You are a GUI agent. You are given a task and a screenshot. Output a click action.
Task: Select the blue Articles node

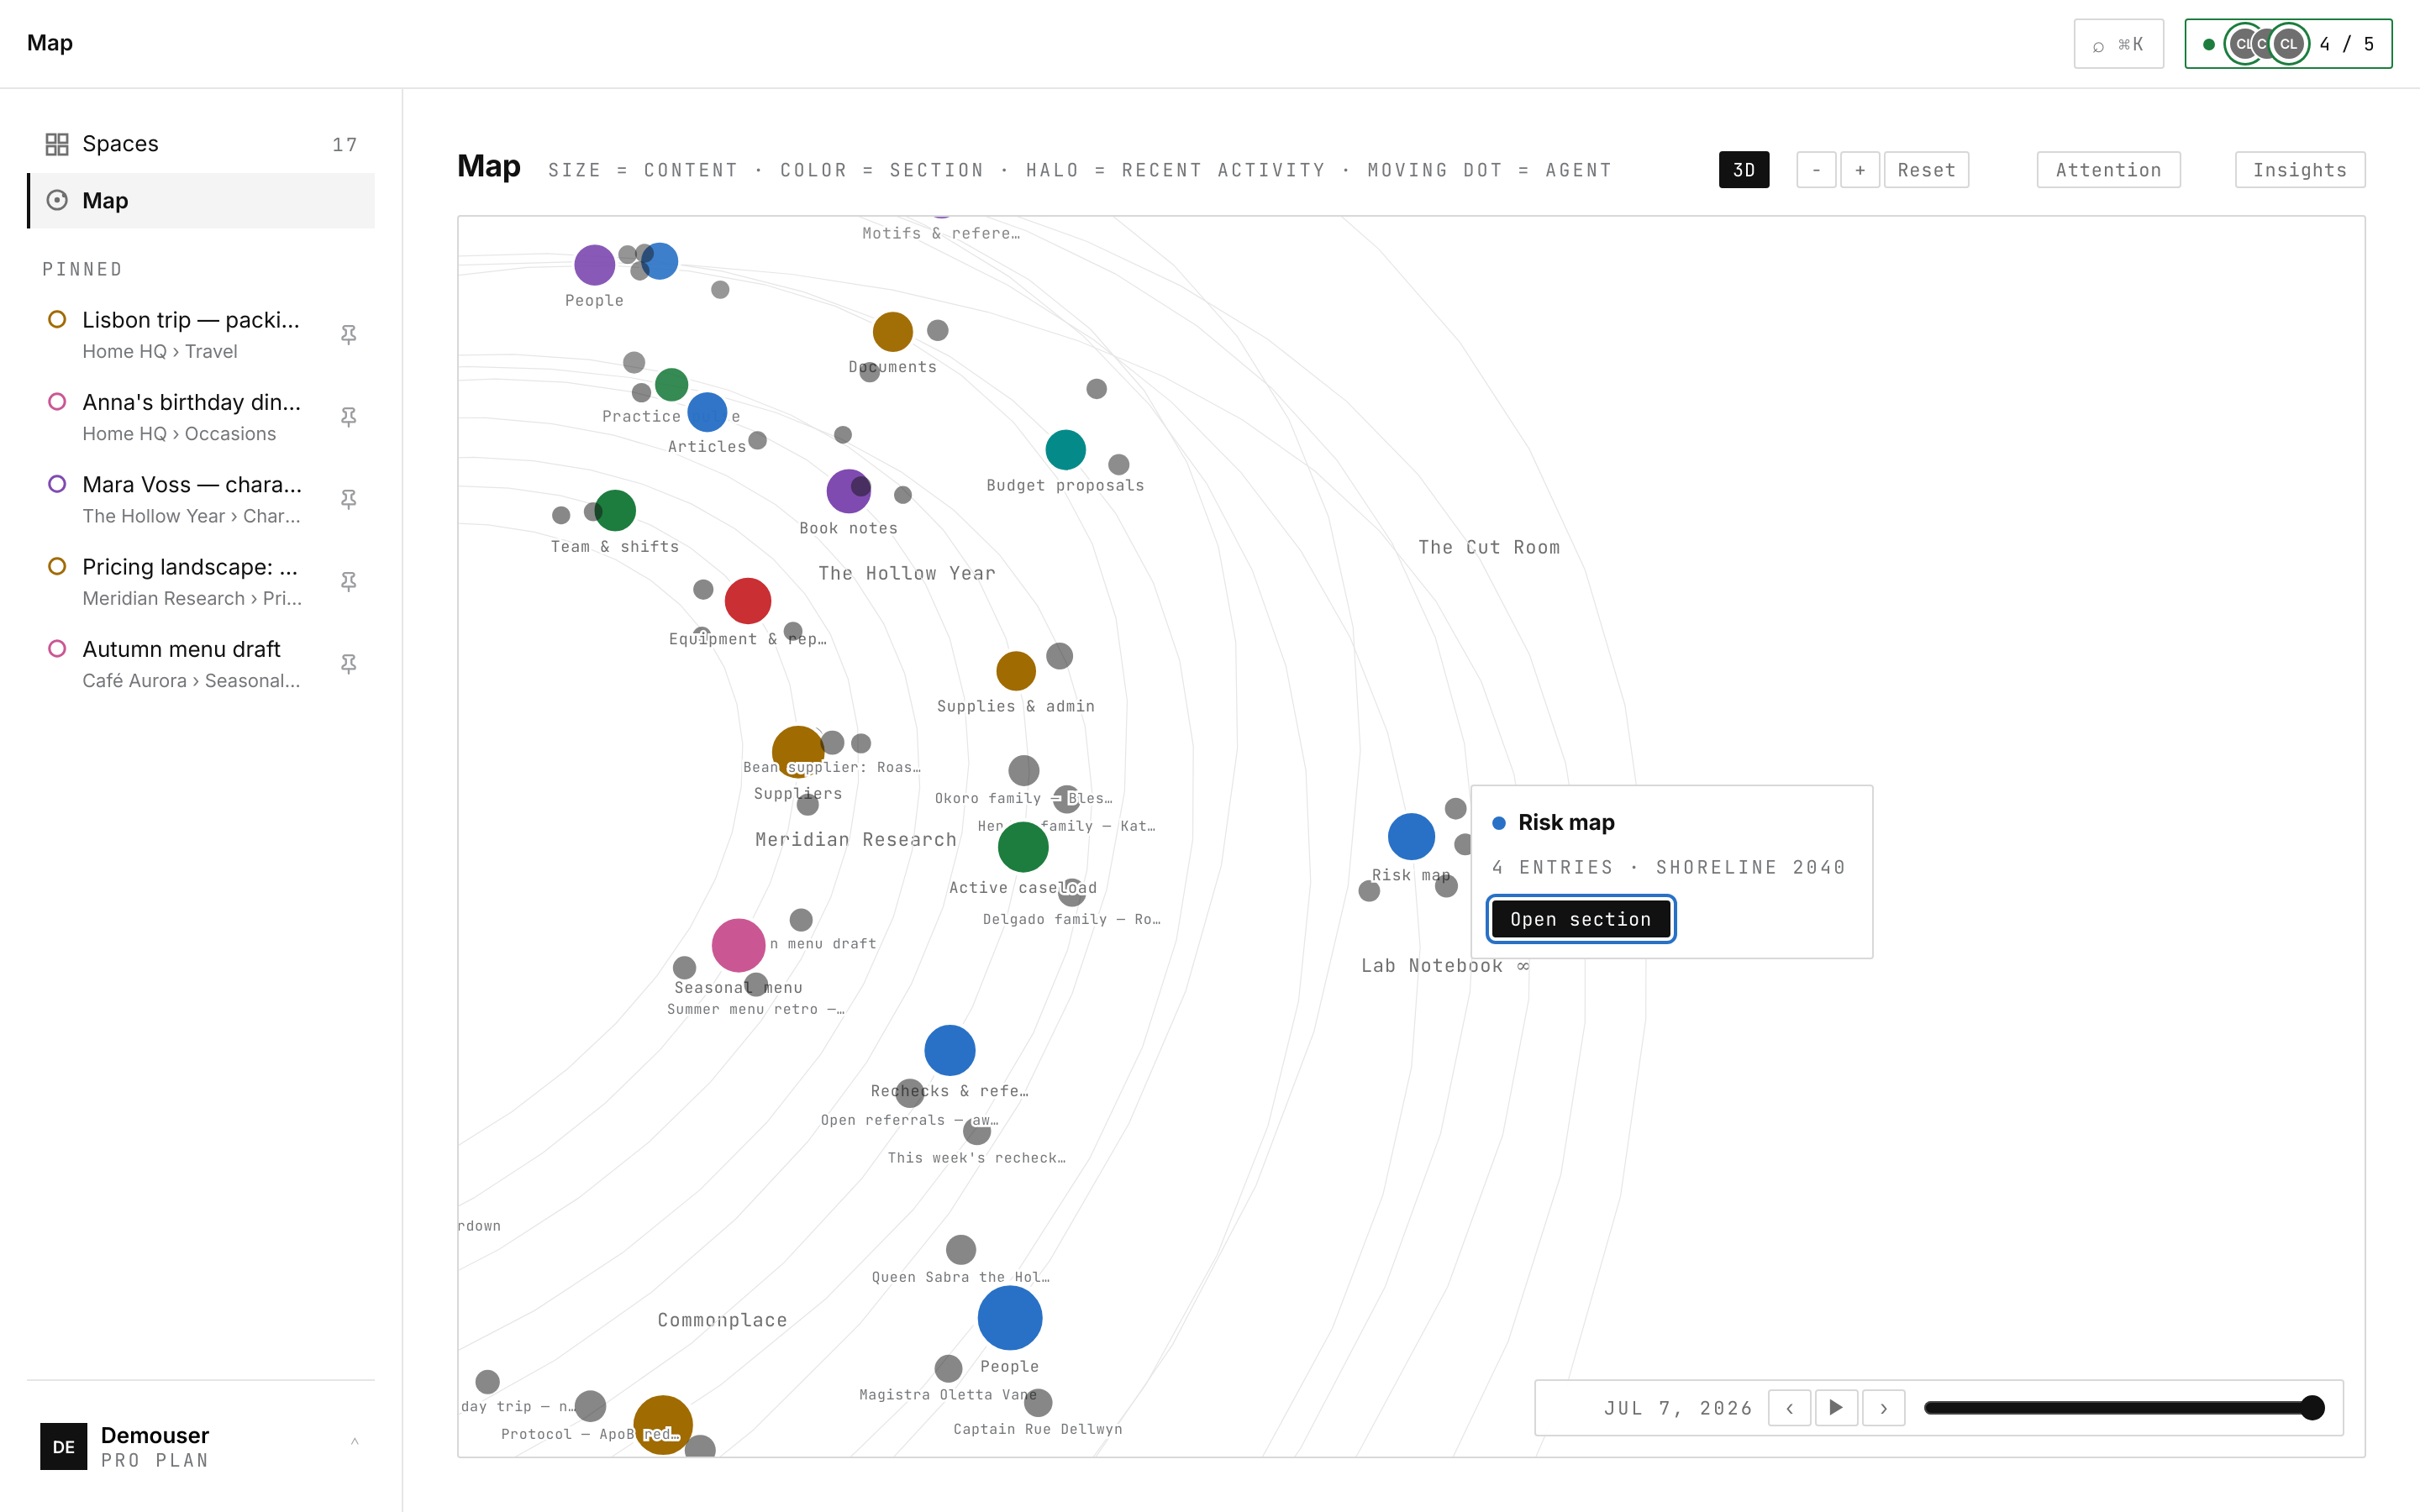(x=707, y=412)
